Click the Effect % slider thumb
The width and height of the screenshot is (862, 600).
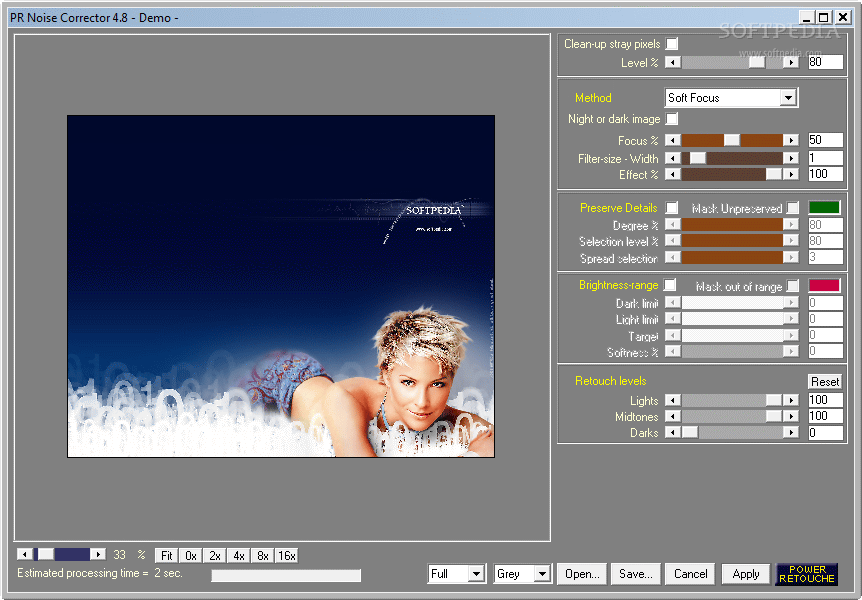click(x=774, y=174)
